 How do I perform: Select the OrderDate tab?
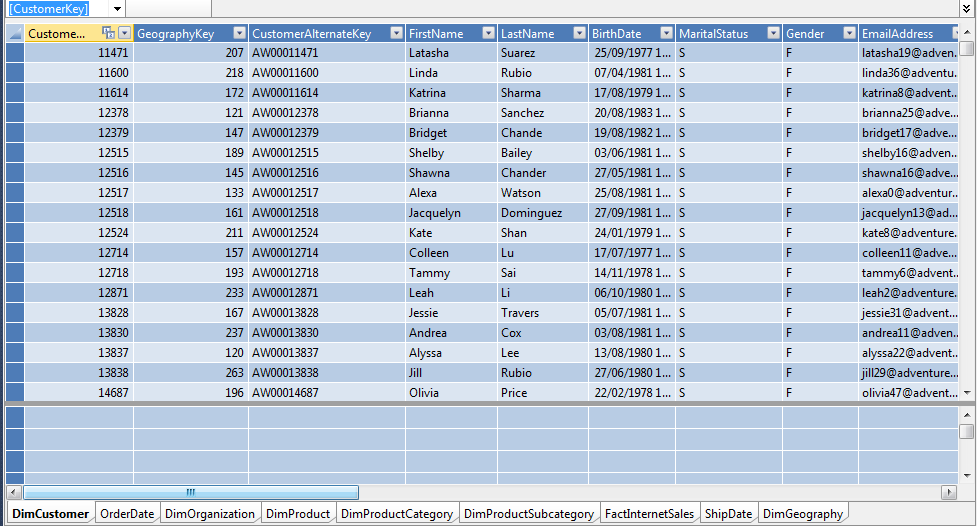(127, 514)
